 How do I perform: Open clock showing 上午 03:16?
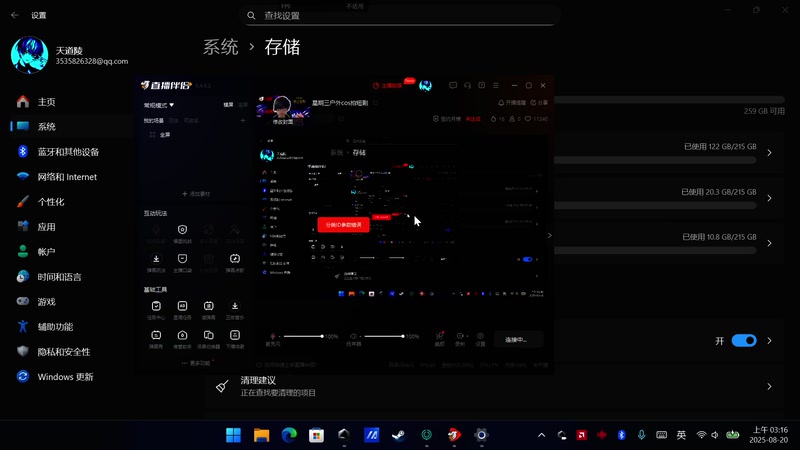point(769,435)
